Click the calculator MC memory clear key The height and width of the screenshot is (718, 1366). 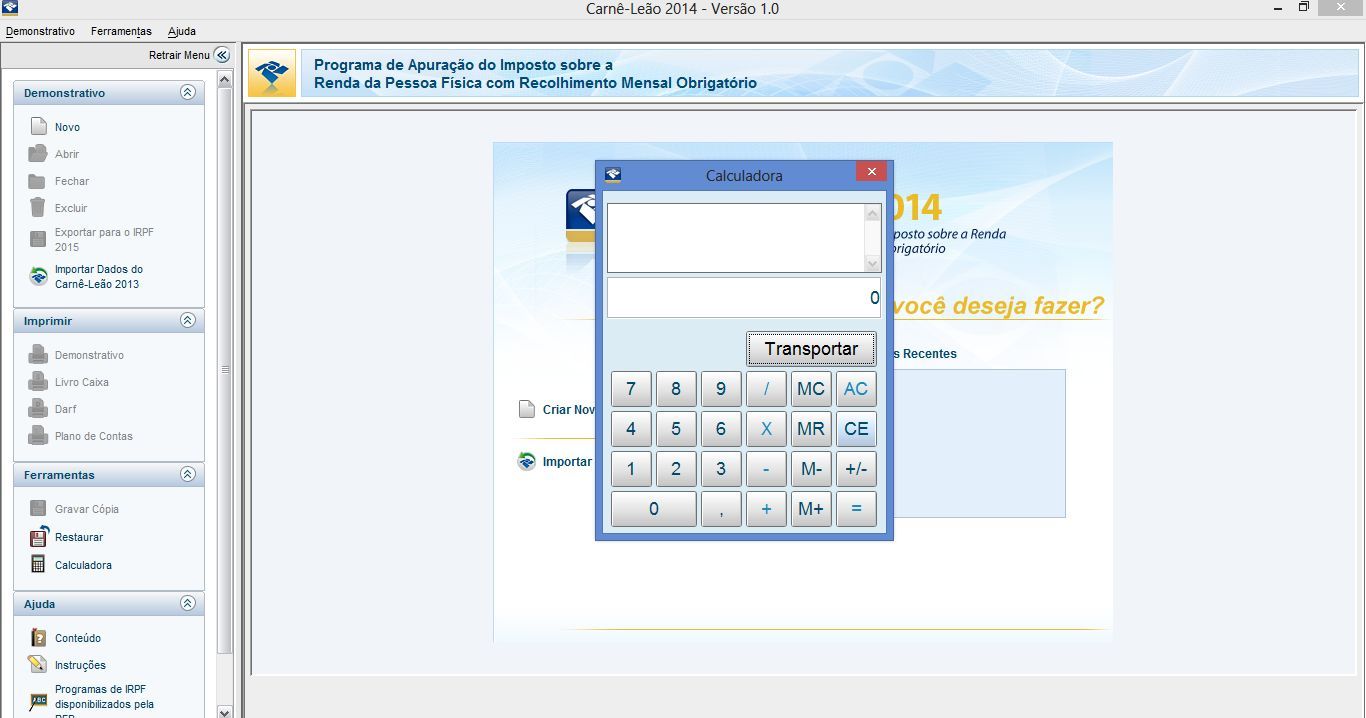point(811,389)
